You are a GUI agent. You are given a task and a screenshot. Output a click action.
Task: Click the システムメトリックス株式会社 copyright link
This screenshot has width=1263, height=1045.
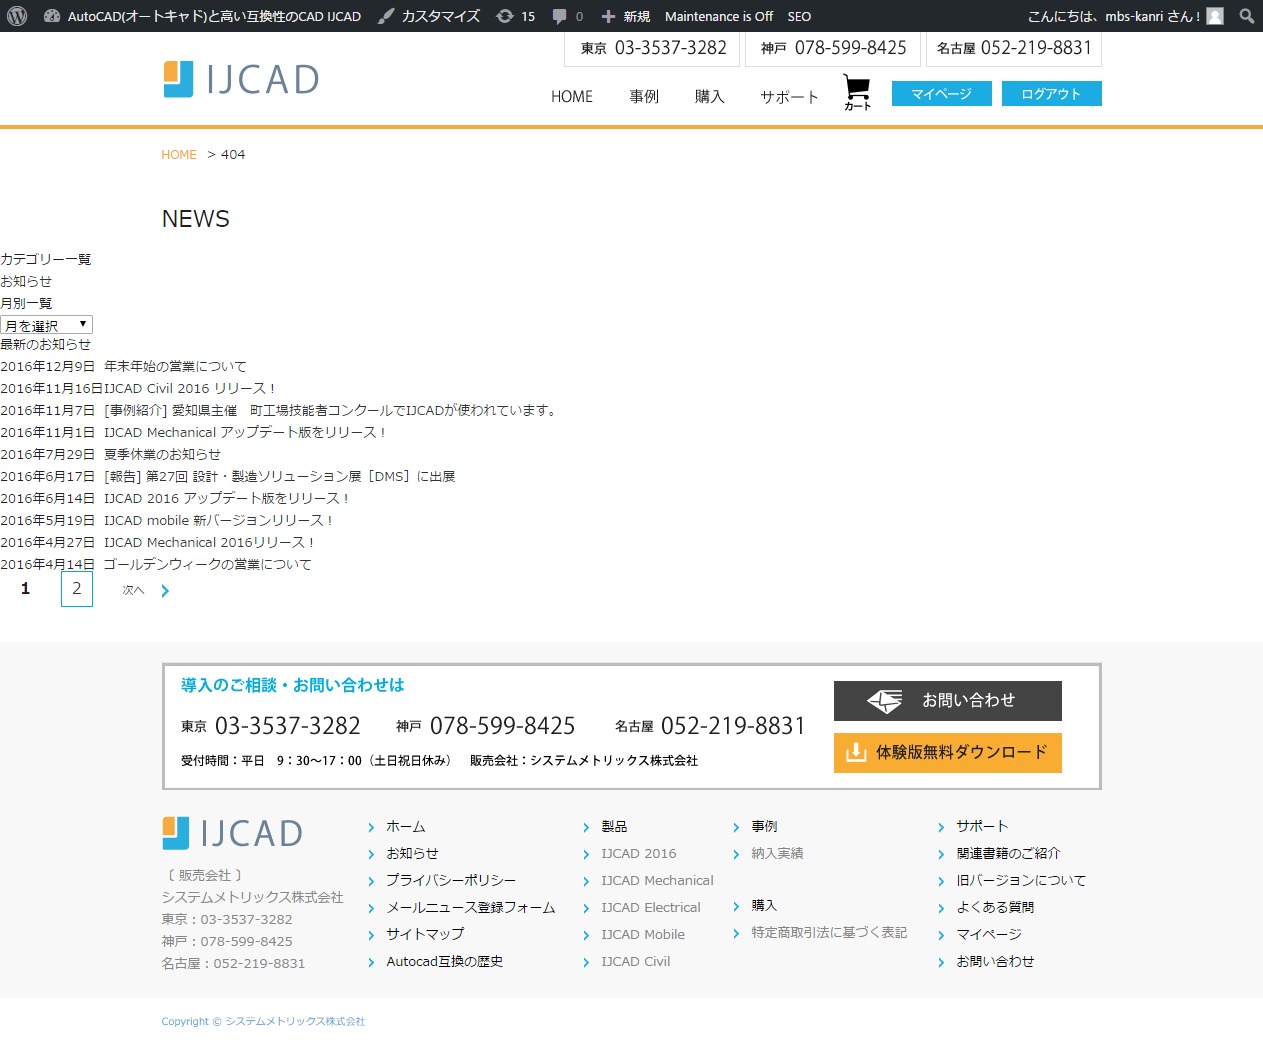pos(295,1022)
